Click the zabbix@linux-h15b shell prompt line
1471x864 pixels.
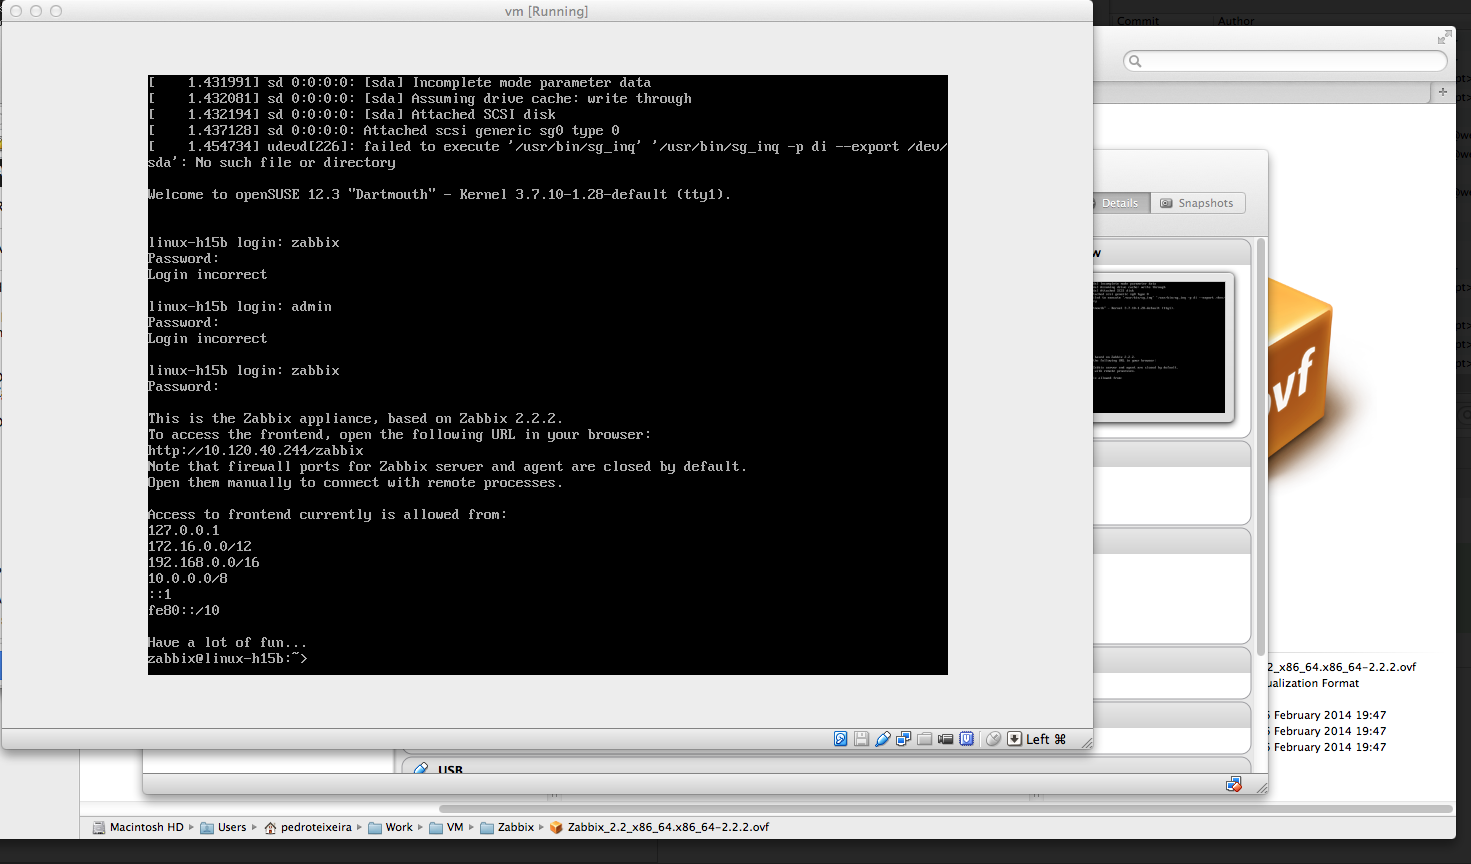click(227, 659)
